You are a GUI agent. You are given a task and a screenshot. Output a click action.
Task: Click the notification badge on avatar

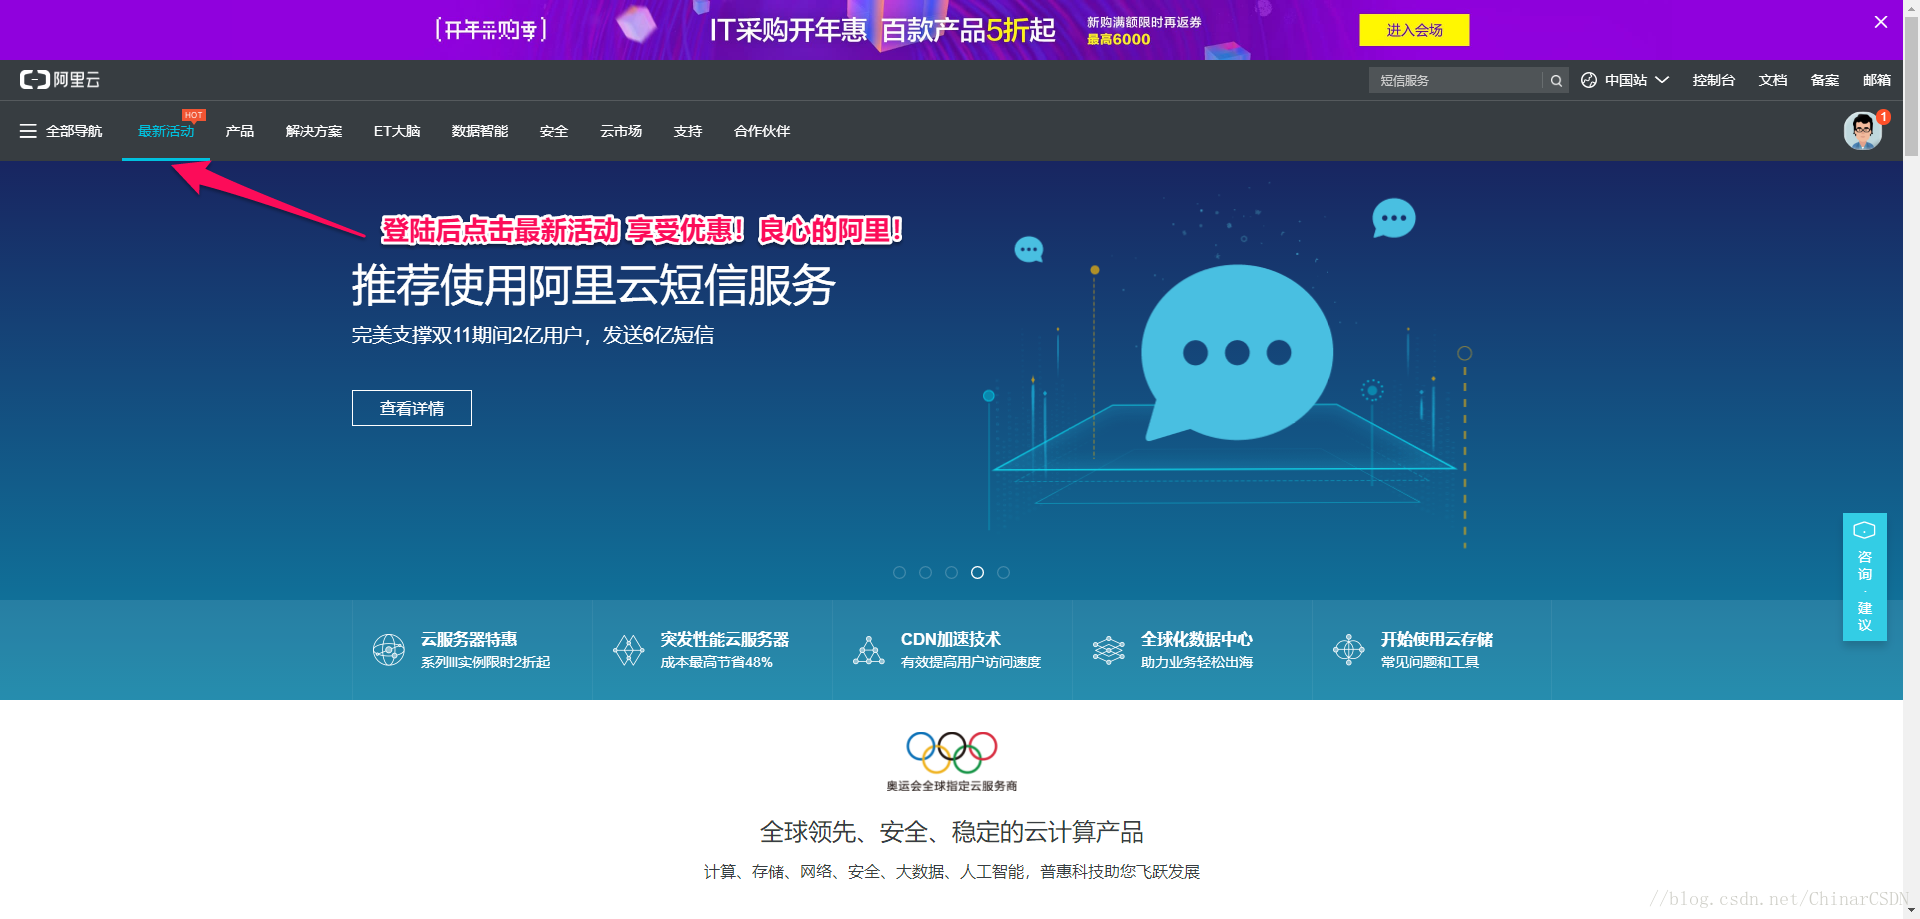pyautogui.click(x=1883, y=117)
